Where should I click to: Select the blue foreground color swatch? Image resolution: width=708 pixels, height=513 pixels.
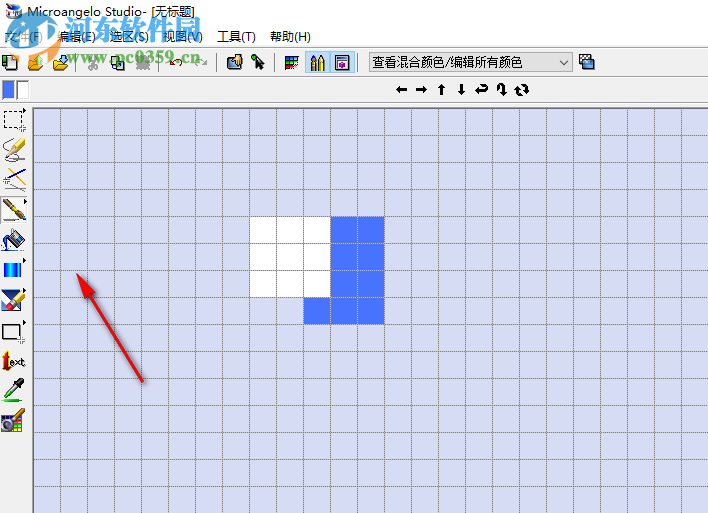[x=9, y=90]
